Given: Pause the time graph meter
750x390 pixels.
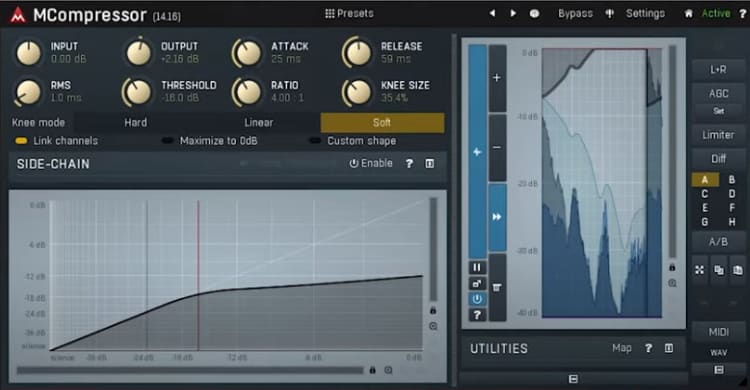Looking at the screenshot, I should pyautogui.click(x=477, y=267).
